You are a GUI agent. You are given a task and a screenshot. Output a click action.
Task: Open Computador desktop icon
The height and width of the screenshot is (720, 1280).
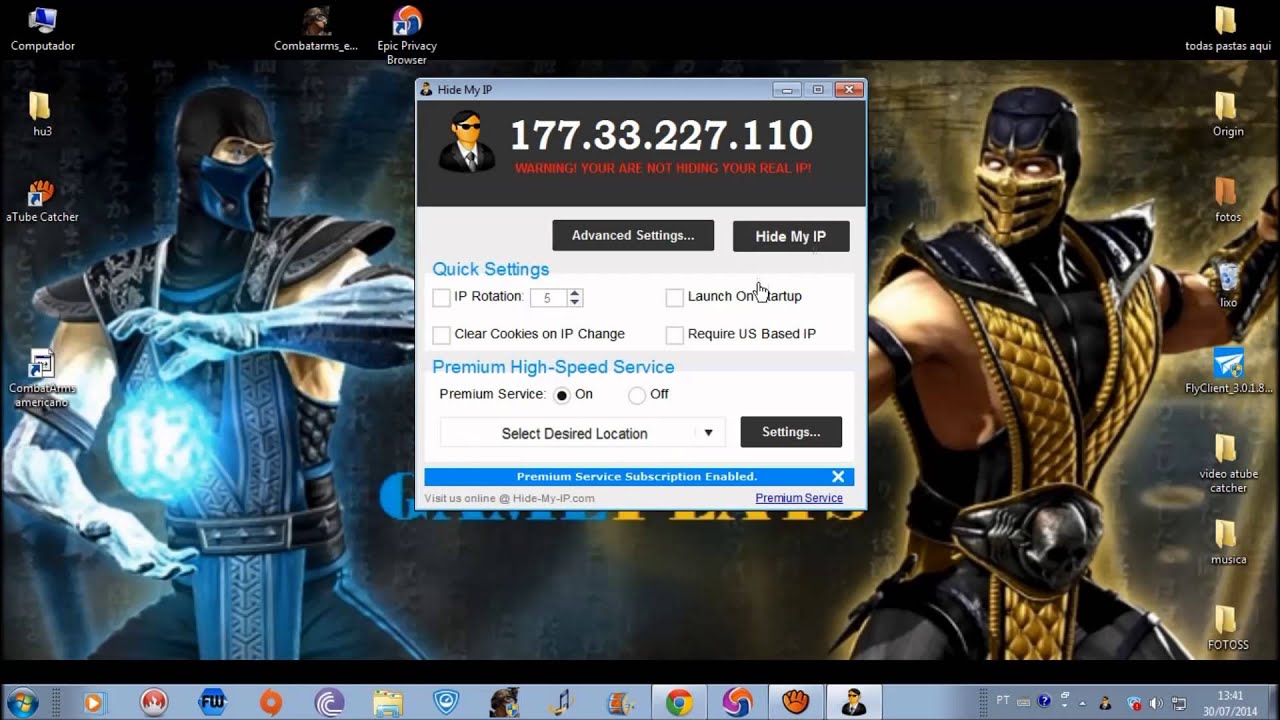(42, 29)
